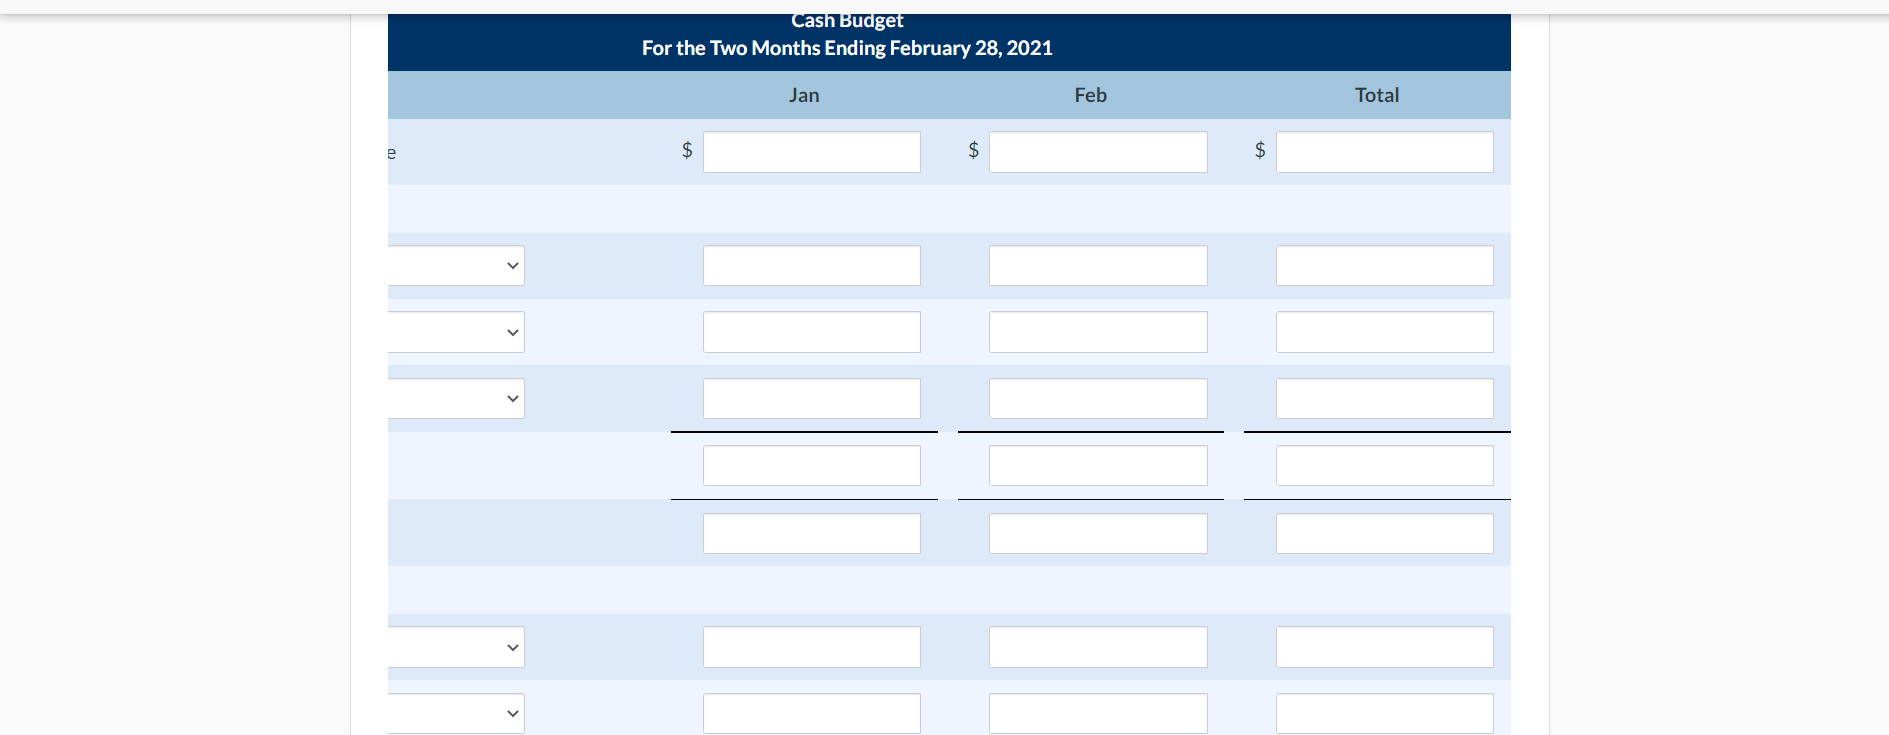Click the Feb input of the bottom row

pyautogui.click(x=1097, y=713)
